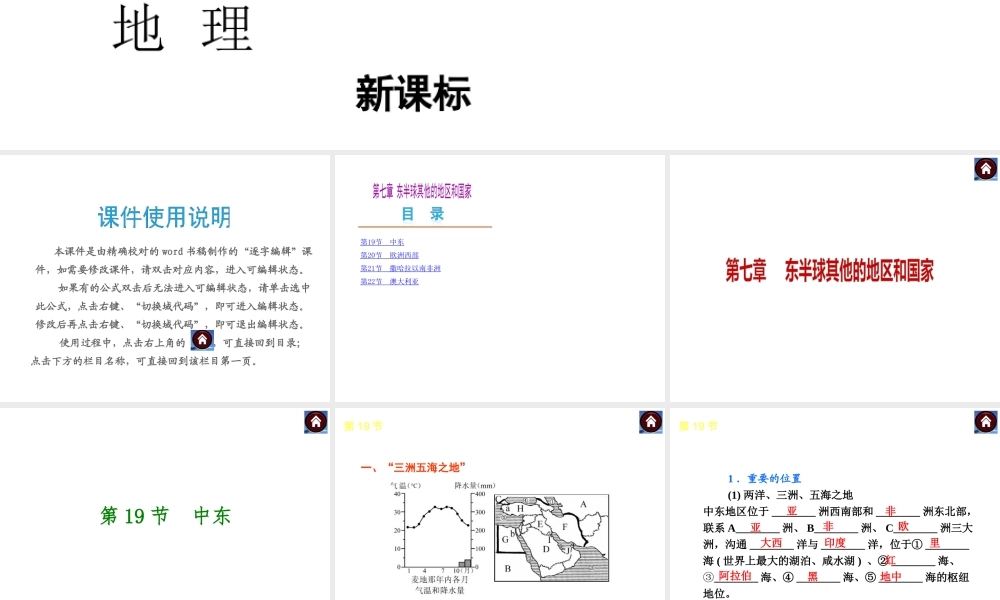Click home icon on 第19节 中东 slide
The height and width of the screenshot is (600, 1000).
coord(316,422)
